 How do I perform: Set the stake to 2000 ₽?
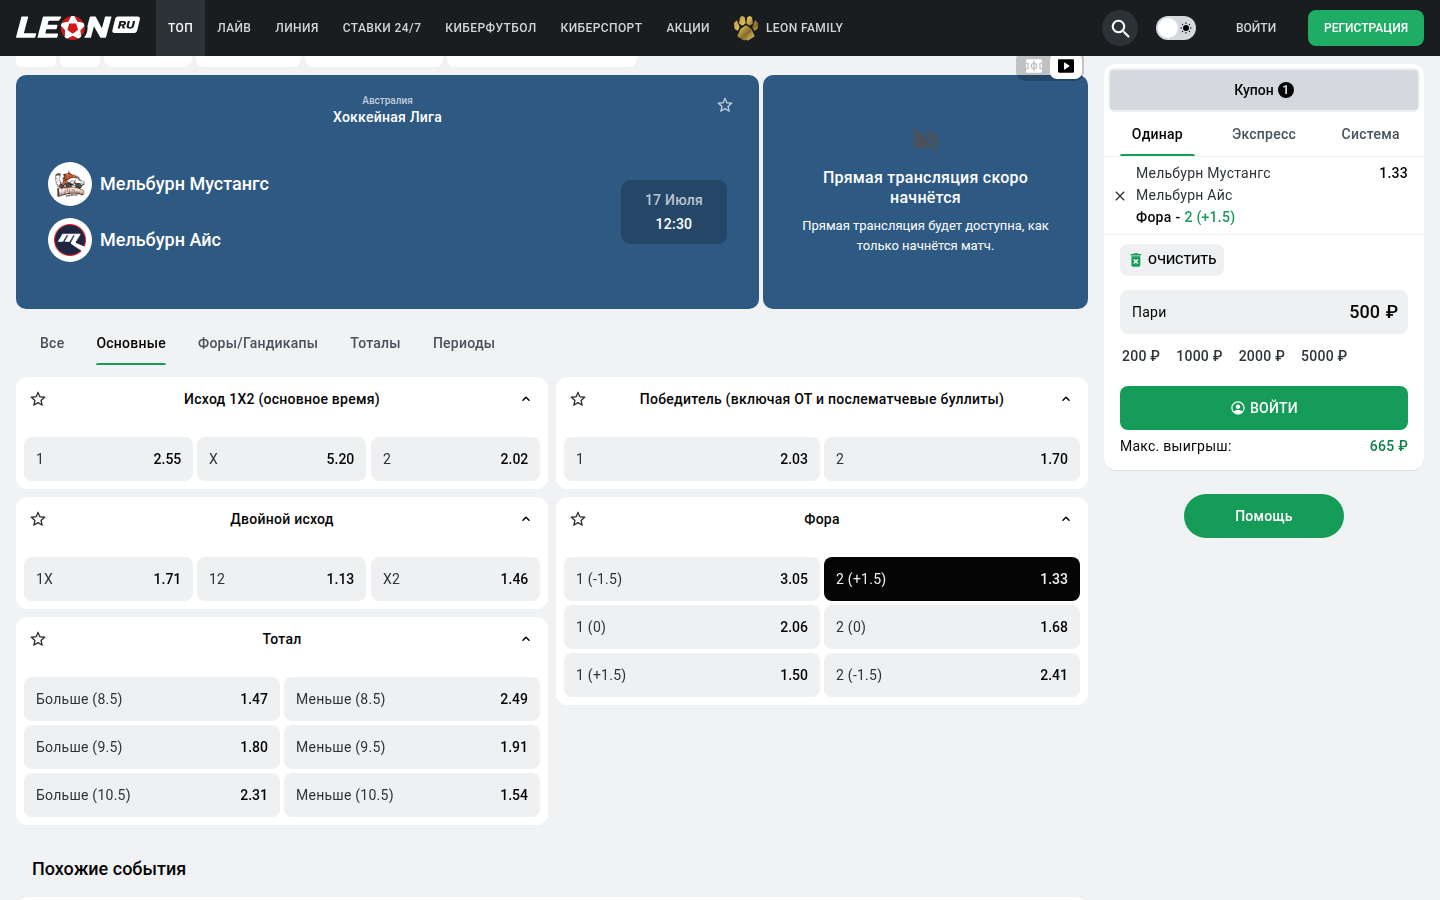click(1262, 356)
